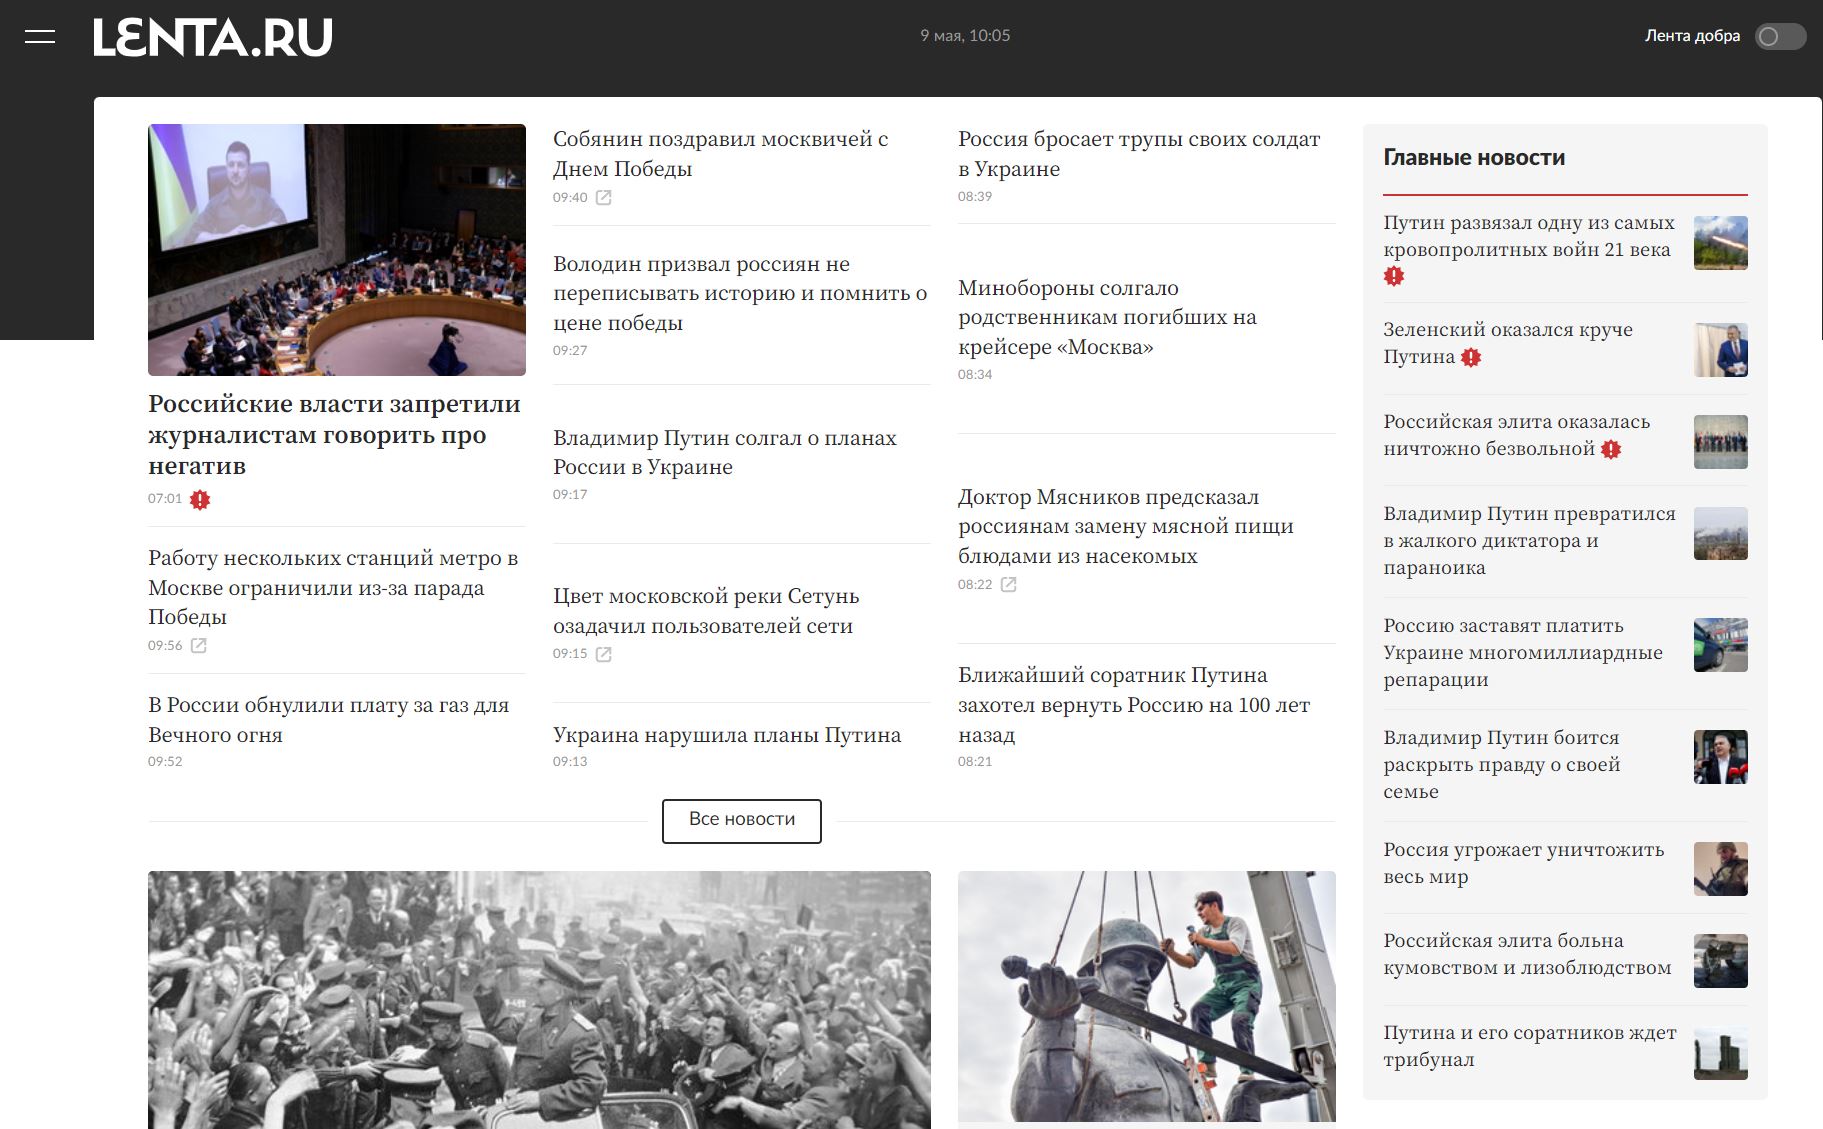The image size is (1823, 1129).
Task: Read Доктор Мясников insects food article
Action: (x=1125, y=526)
